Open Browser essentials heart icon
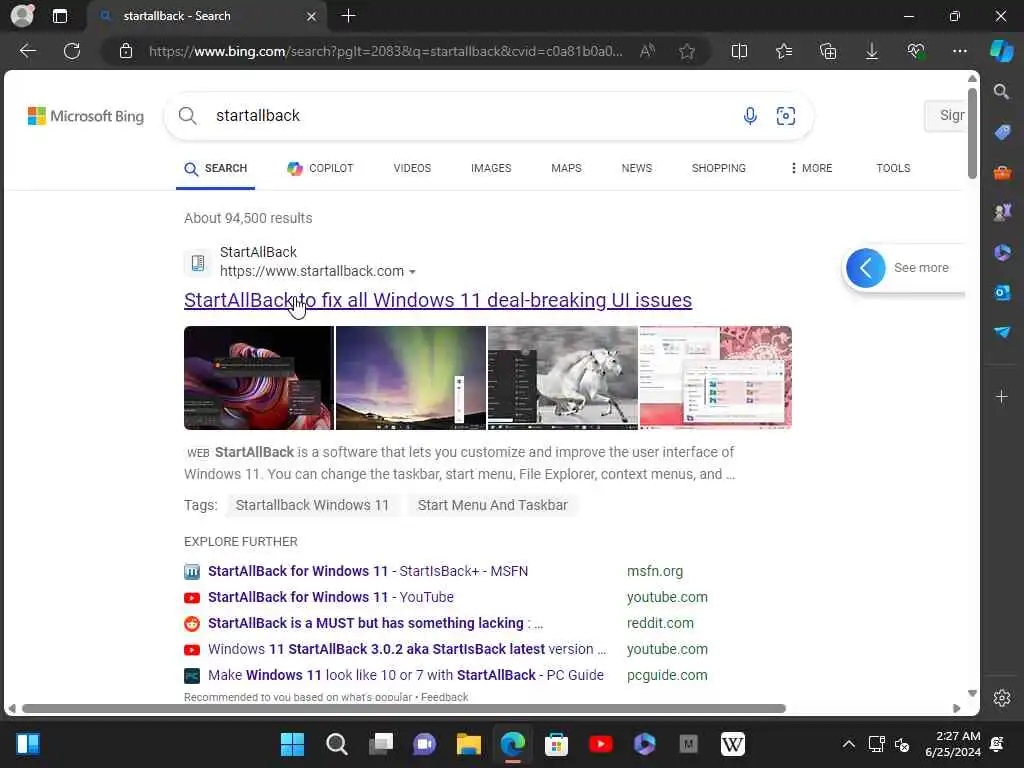Image resolution: width=1024 pixels, height=768 pixels. 916,51
